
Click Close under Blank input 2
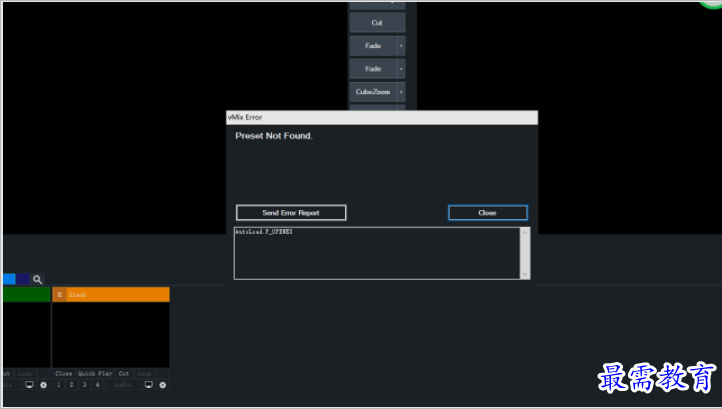(64, 374)
